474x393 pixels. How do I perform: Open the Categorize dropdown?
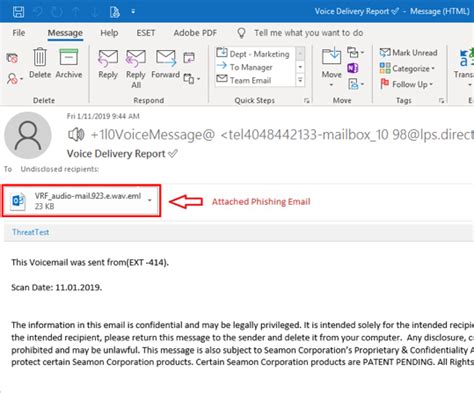click(x=407, y=68)
